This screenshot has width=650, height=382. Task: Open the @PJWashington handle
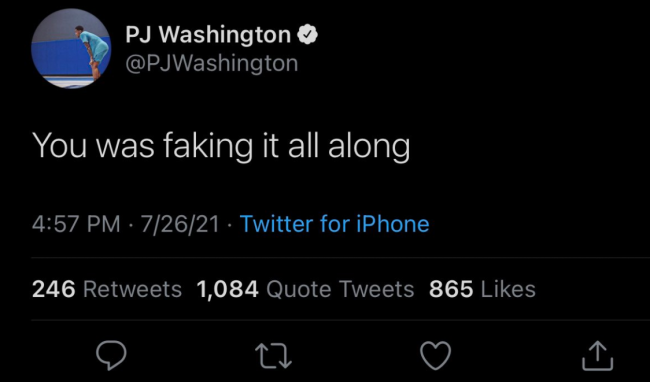click(x=211, y=64)
